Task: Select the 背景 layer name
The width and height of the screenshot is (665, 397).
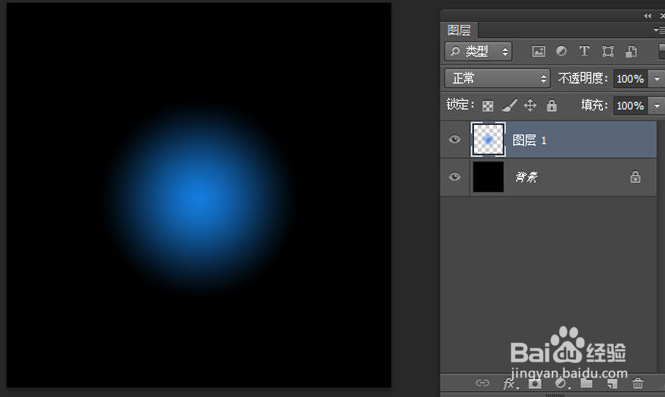Action: [x=526, y=177]
